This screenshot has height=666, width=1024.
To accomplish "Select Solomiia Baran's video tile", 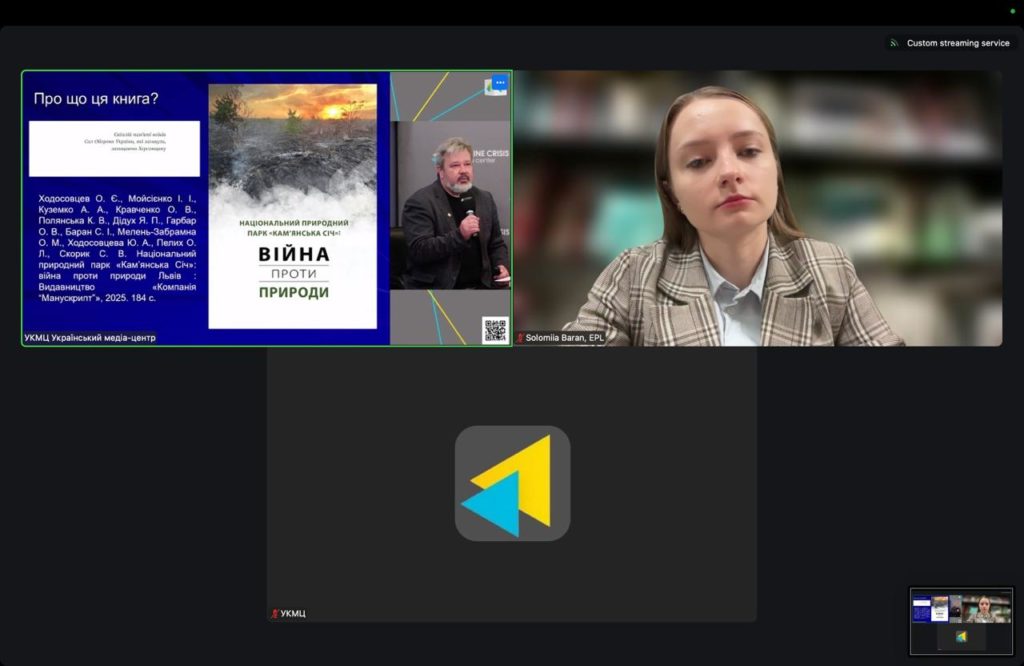I will tap(757, 208).
